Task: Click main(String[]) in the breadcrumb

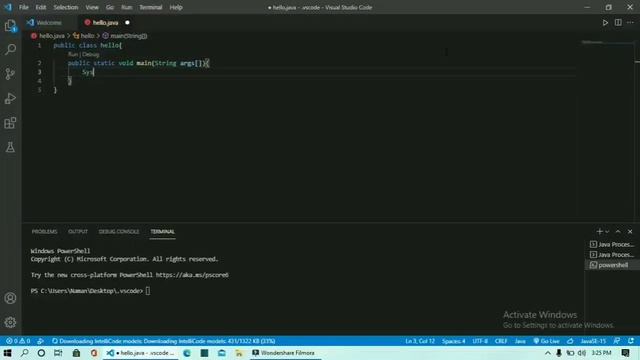Action: pos(128,36)
